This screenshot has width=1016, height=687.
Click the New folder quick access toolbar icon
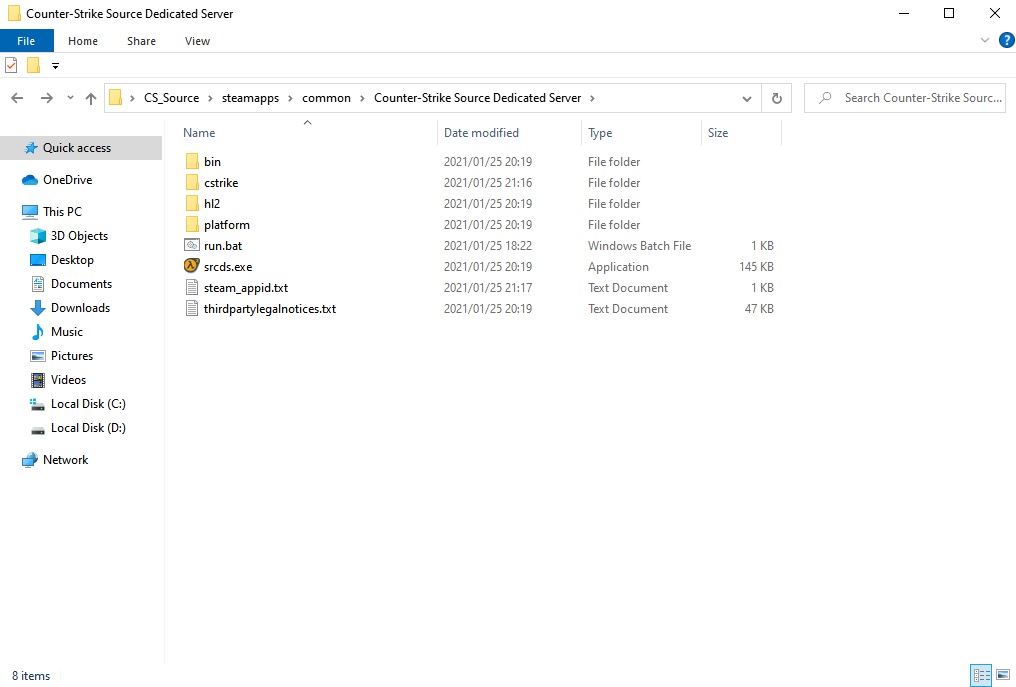pos(33,65)
